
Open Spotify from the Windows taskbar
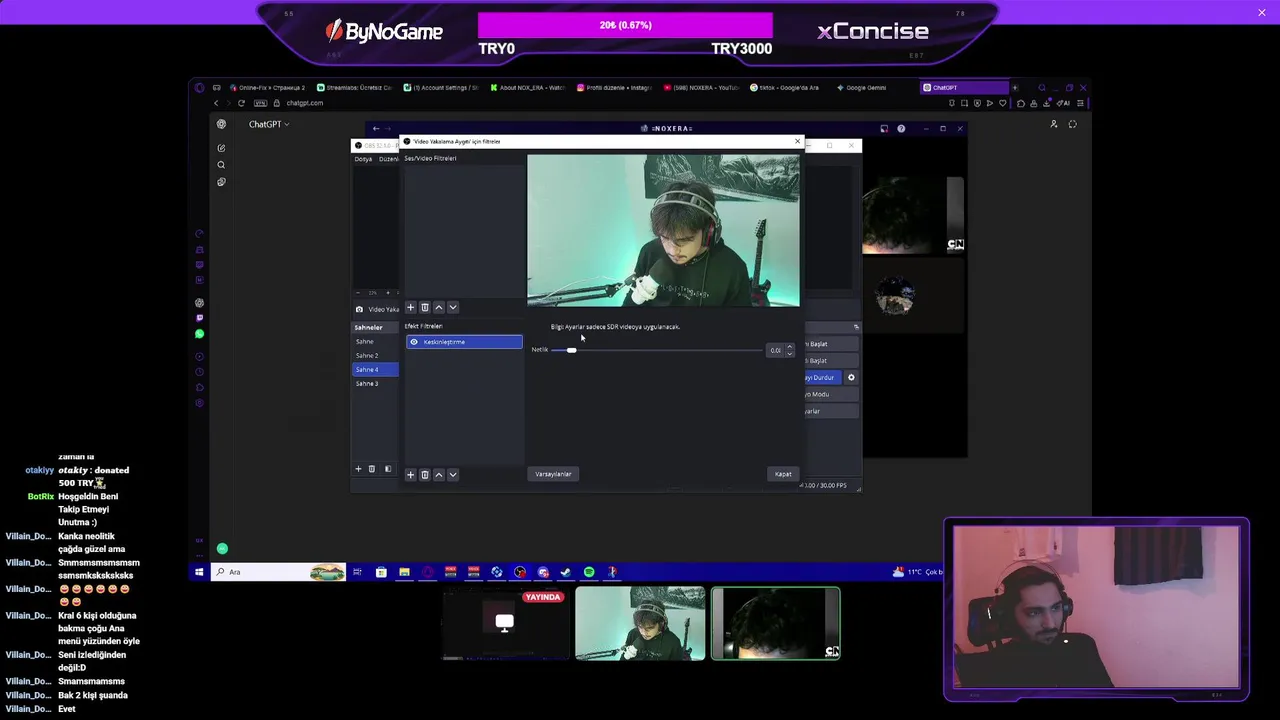point(589,572)
